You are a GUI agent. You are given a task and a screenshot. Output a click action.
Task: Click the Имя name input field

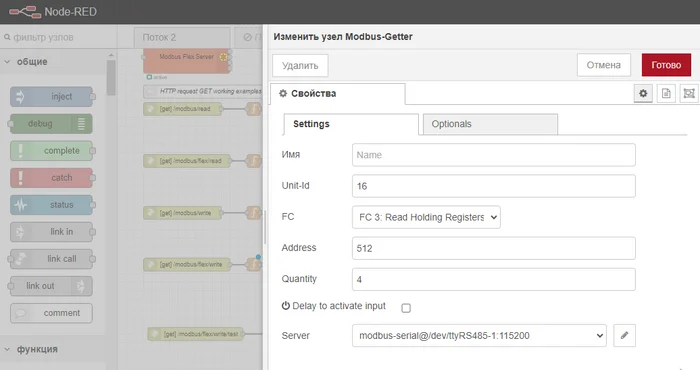pos(494,155)
